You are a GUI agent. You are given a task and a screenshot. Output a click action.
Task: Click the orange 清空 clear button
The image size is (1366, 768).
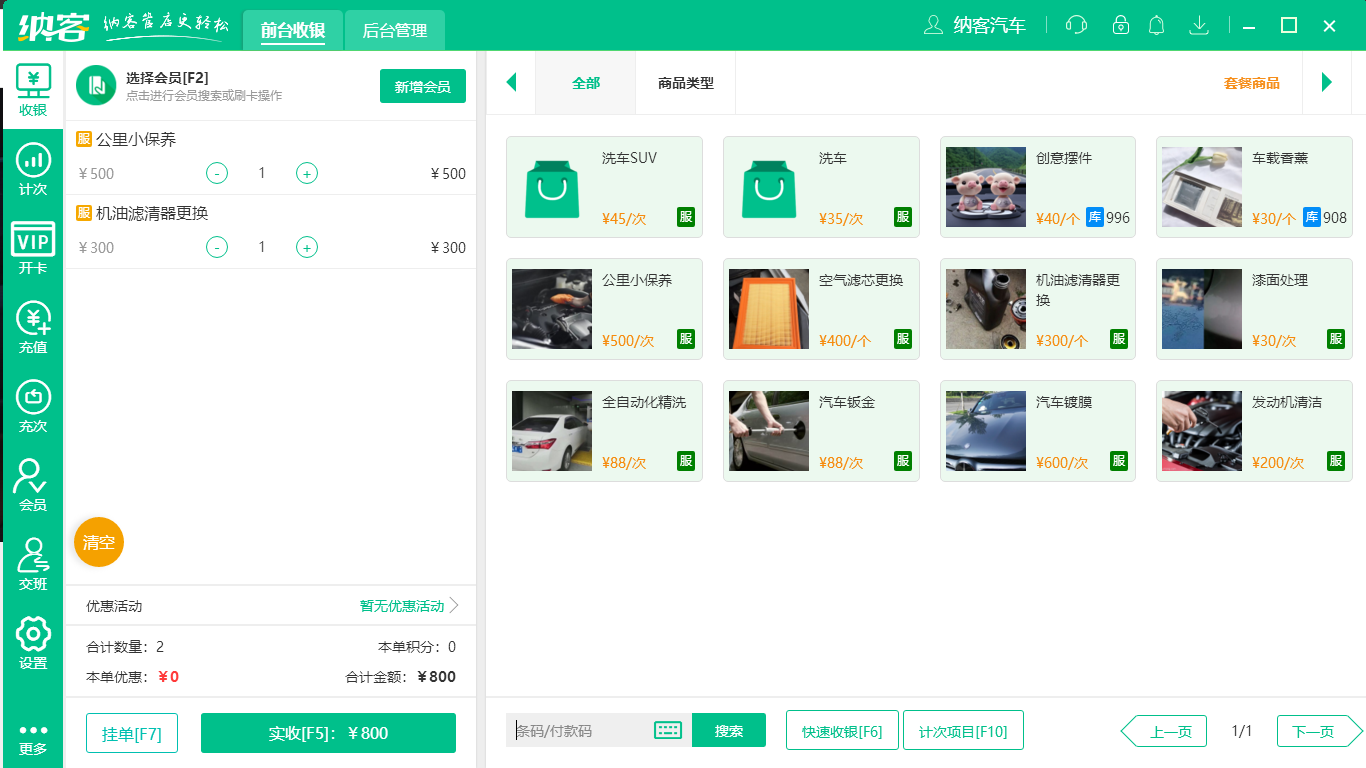coord(99,542)
